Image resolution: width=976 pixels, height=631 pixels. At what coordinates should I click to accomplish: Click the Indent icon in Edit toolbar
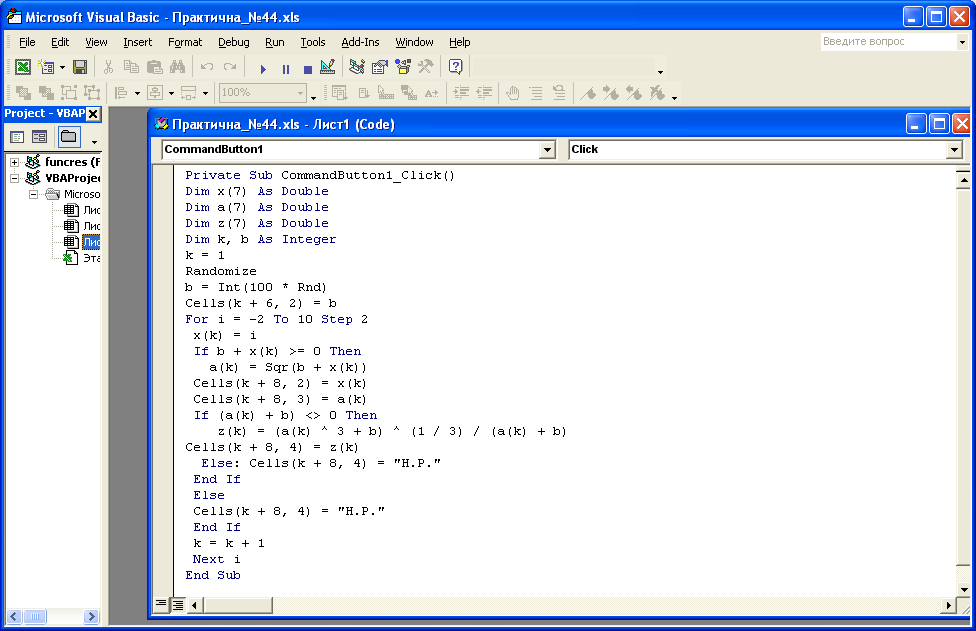(x=461, y=93)
